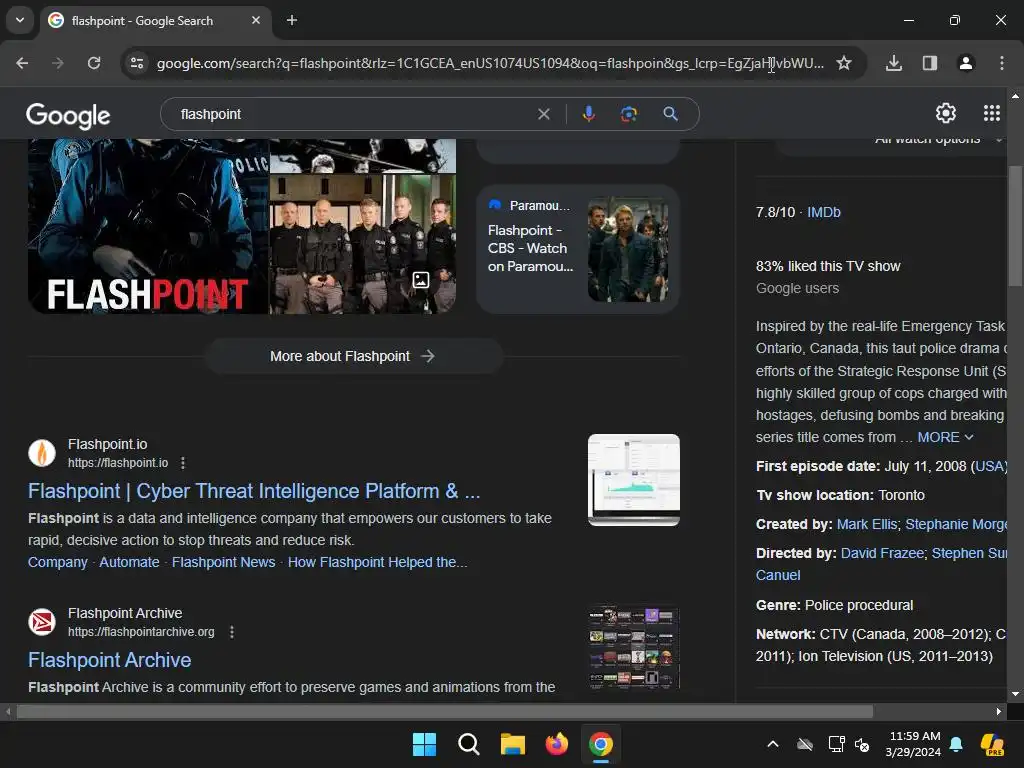
Task: Reload the current page
Action: pyautogui.click(x=94, y=63)
